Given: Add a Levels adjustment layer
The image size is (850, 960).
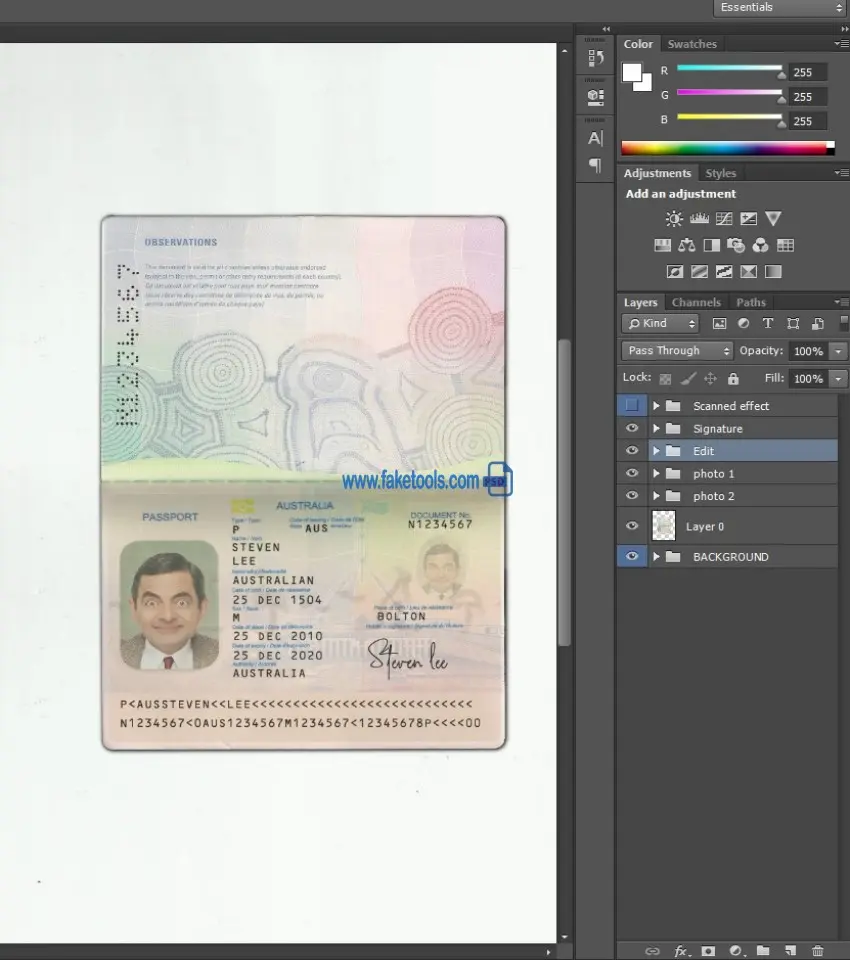Looking at the screenshot, I should [699, 219].
